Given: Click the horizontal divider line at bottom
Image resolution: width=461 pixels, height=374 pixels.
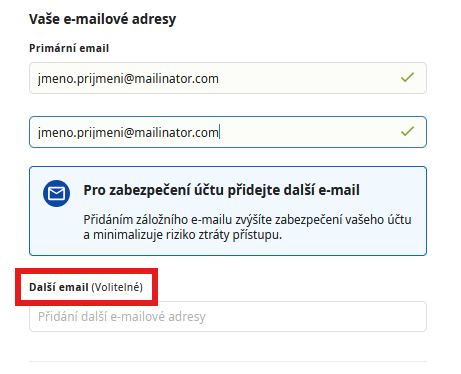Looking at the screenshot, I should [228, 361].
